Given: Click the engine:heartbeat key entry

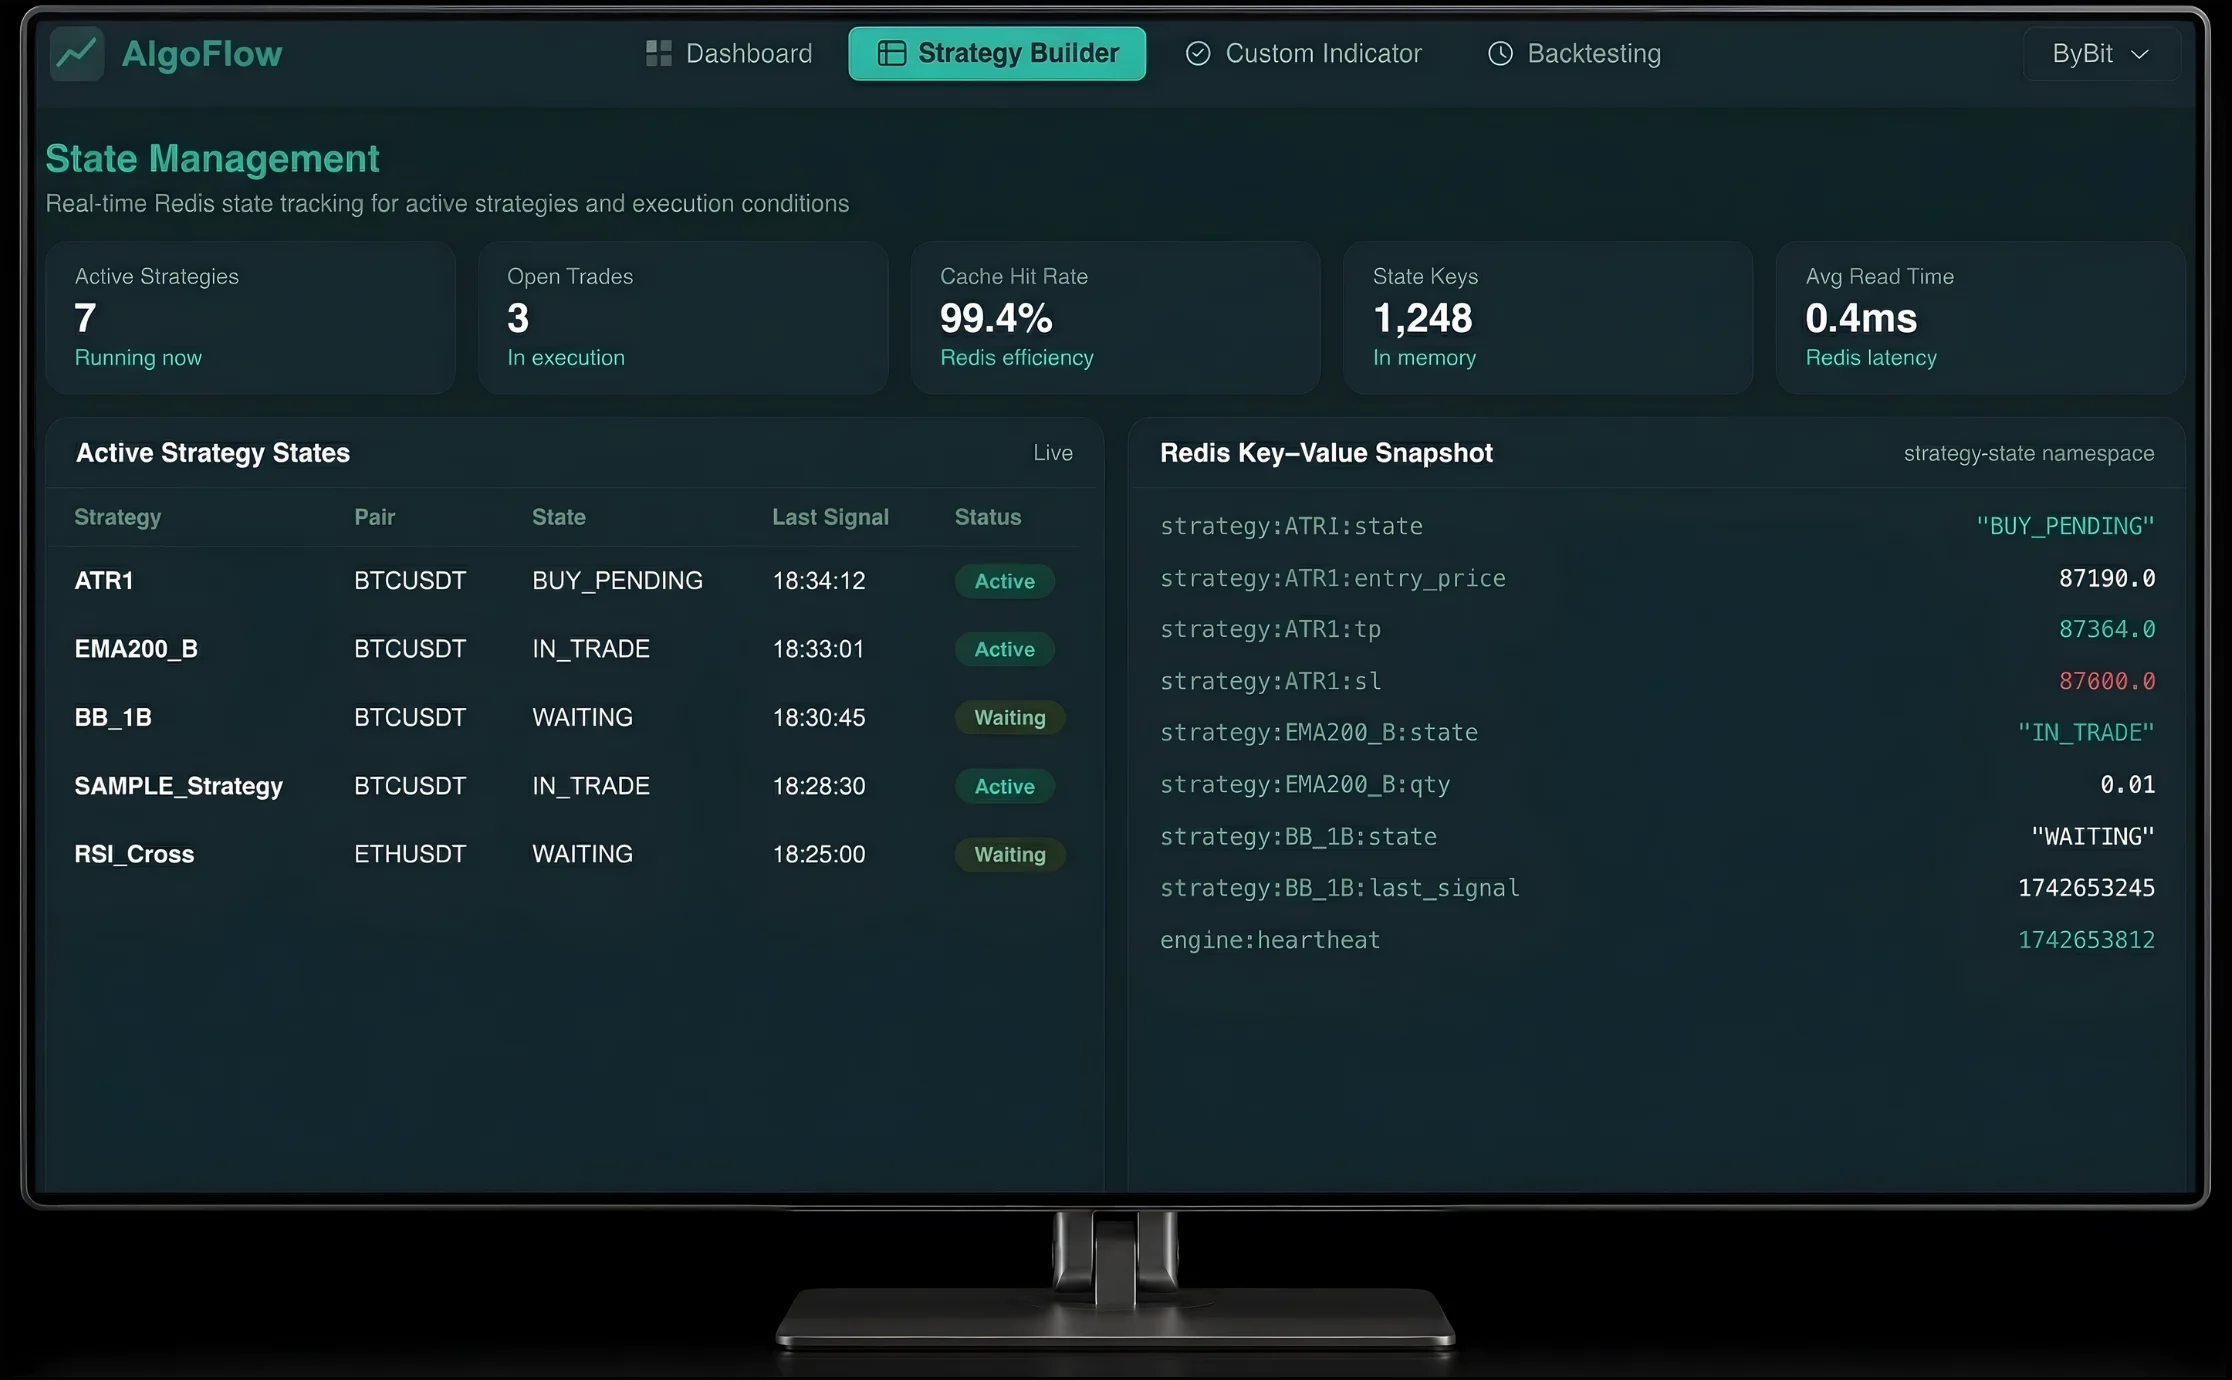Looking at the screenshot, I should click(x=1269, y=940).
